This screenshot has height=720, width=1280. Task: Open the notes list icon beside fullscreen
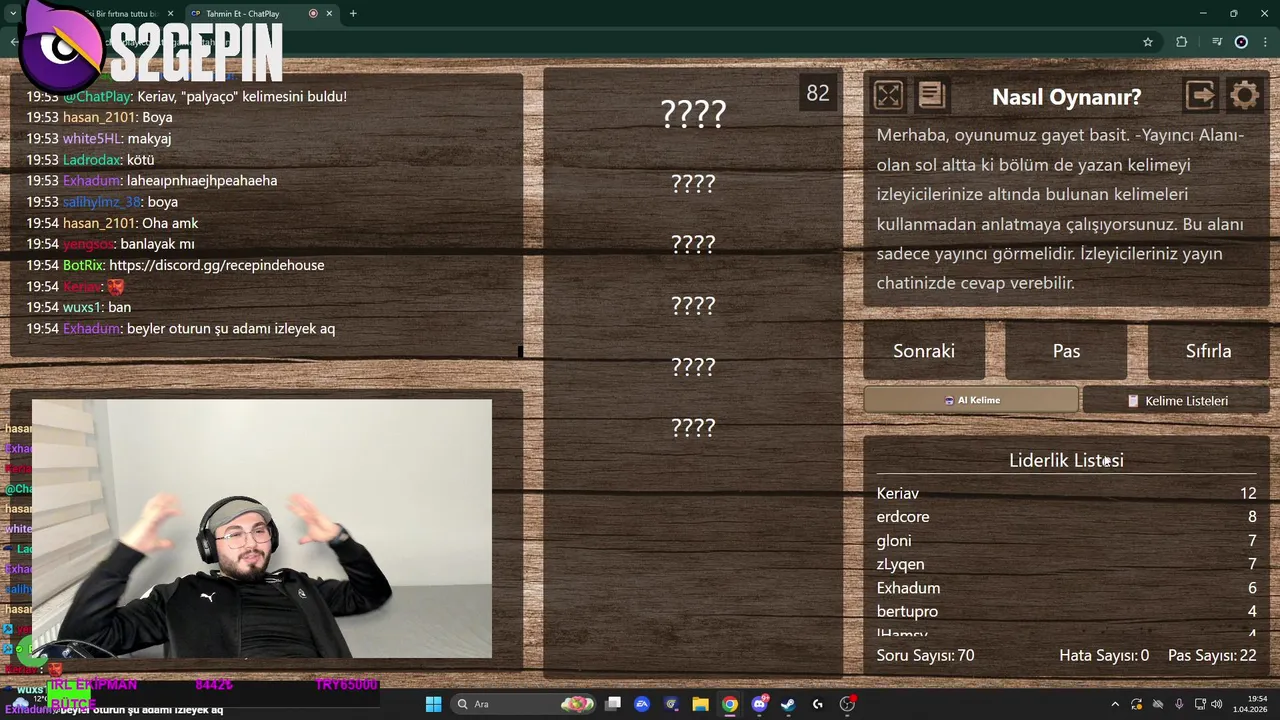tap(931, 95)
